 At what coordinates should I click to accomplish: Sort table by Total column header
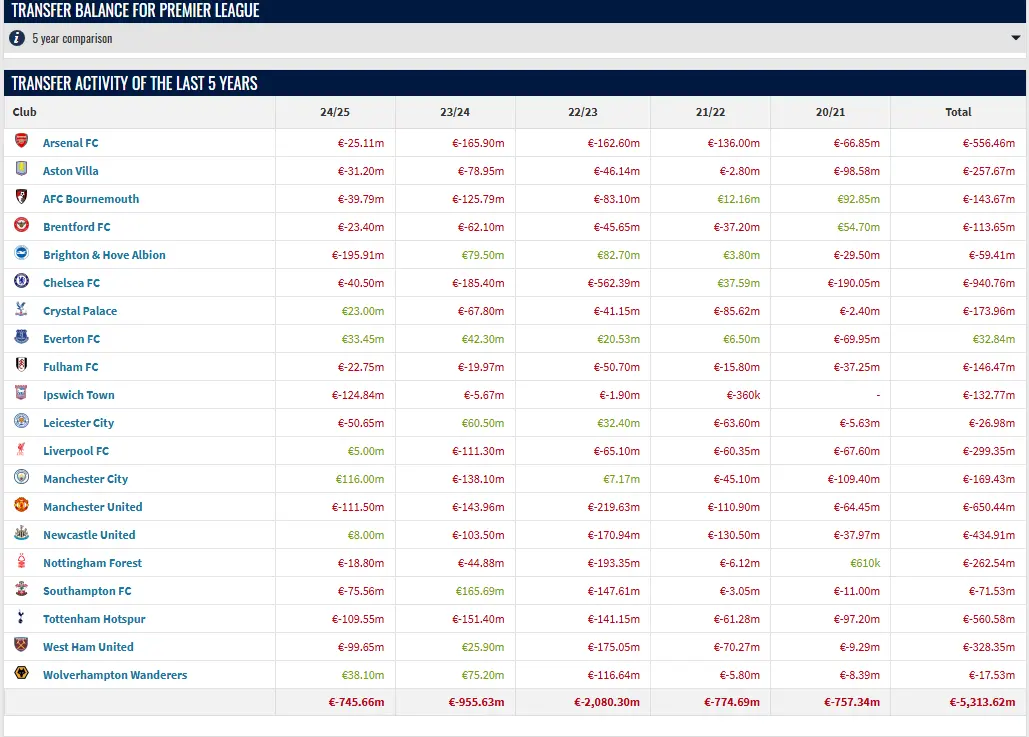pos(958,112)
